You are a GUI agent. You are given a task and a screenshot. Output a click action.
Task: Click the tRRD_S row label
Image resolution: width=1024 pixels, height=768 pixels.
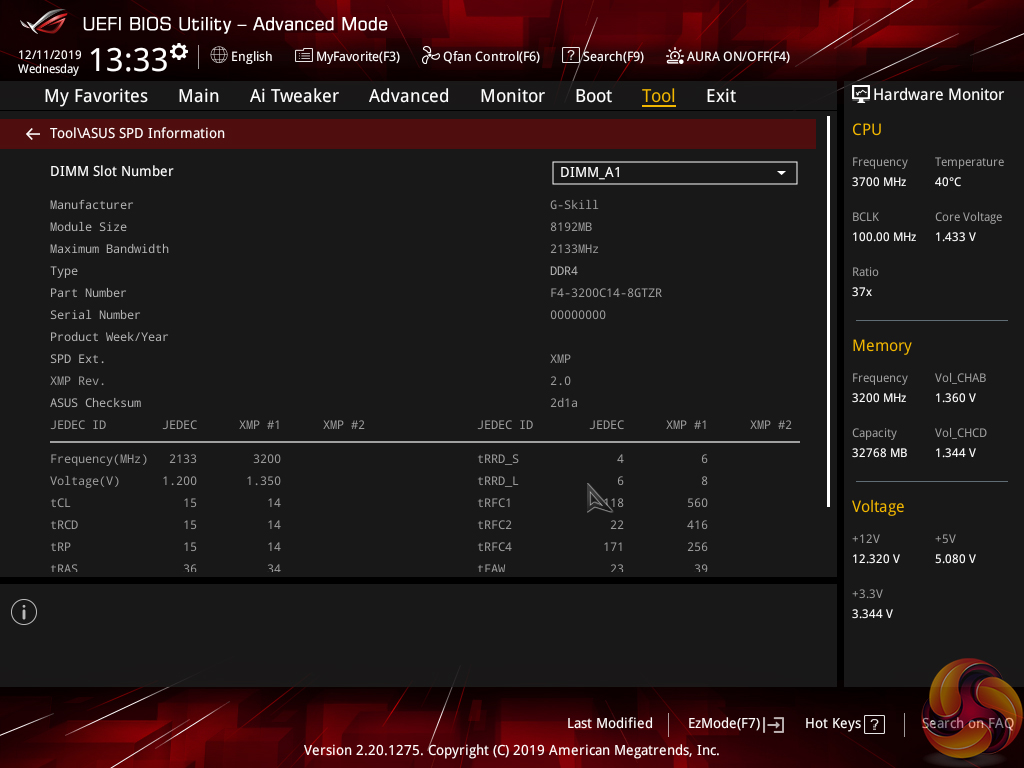498,459
